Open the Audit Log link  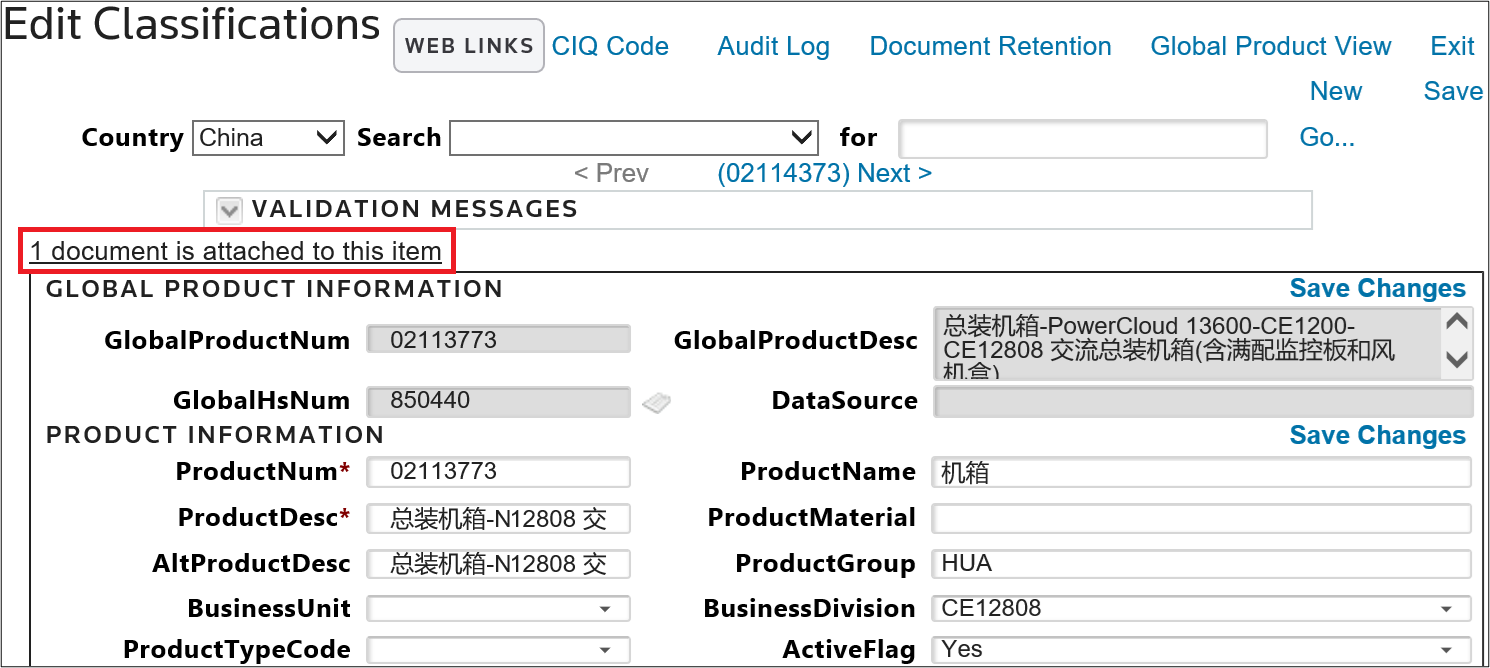pyautogui.click(x=774, y=46)
